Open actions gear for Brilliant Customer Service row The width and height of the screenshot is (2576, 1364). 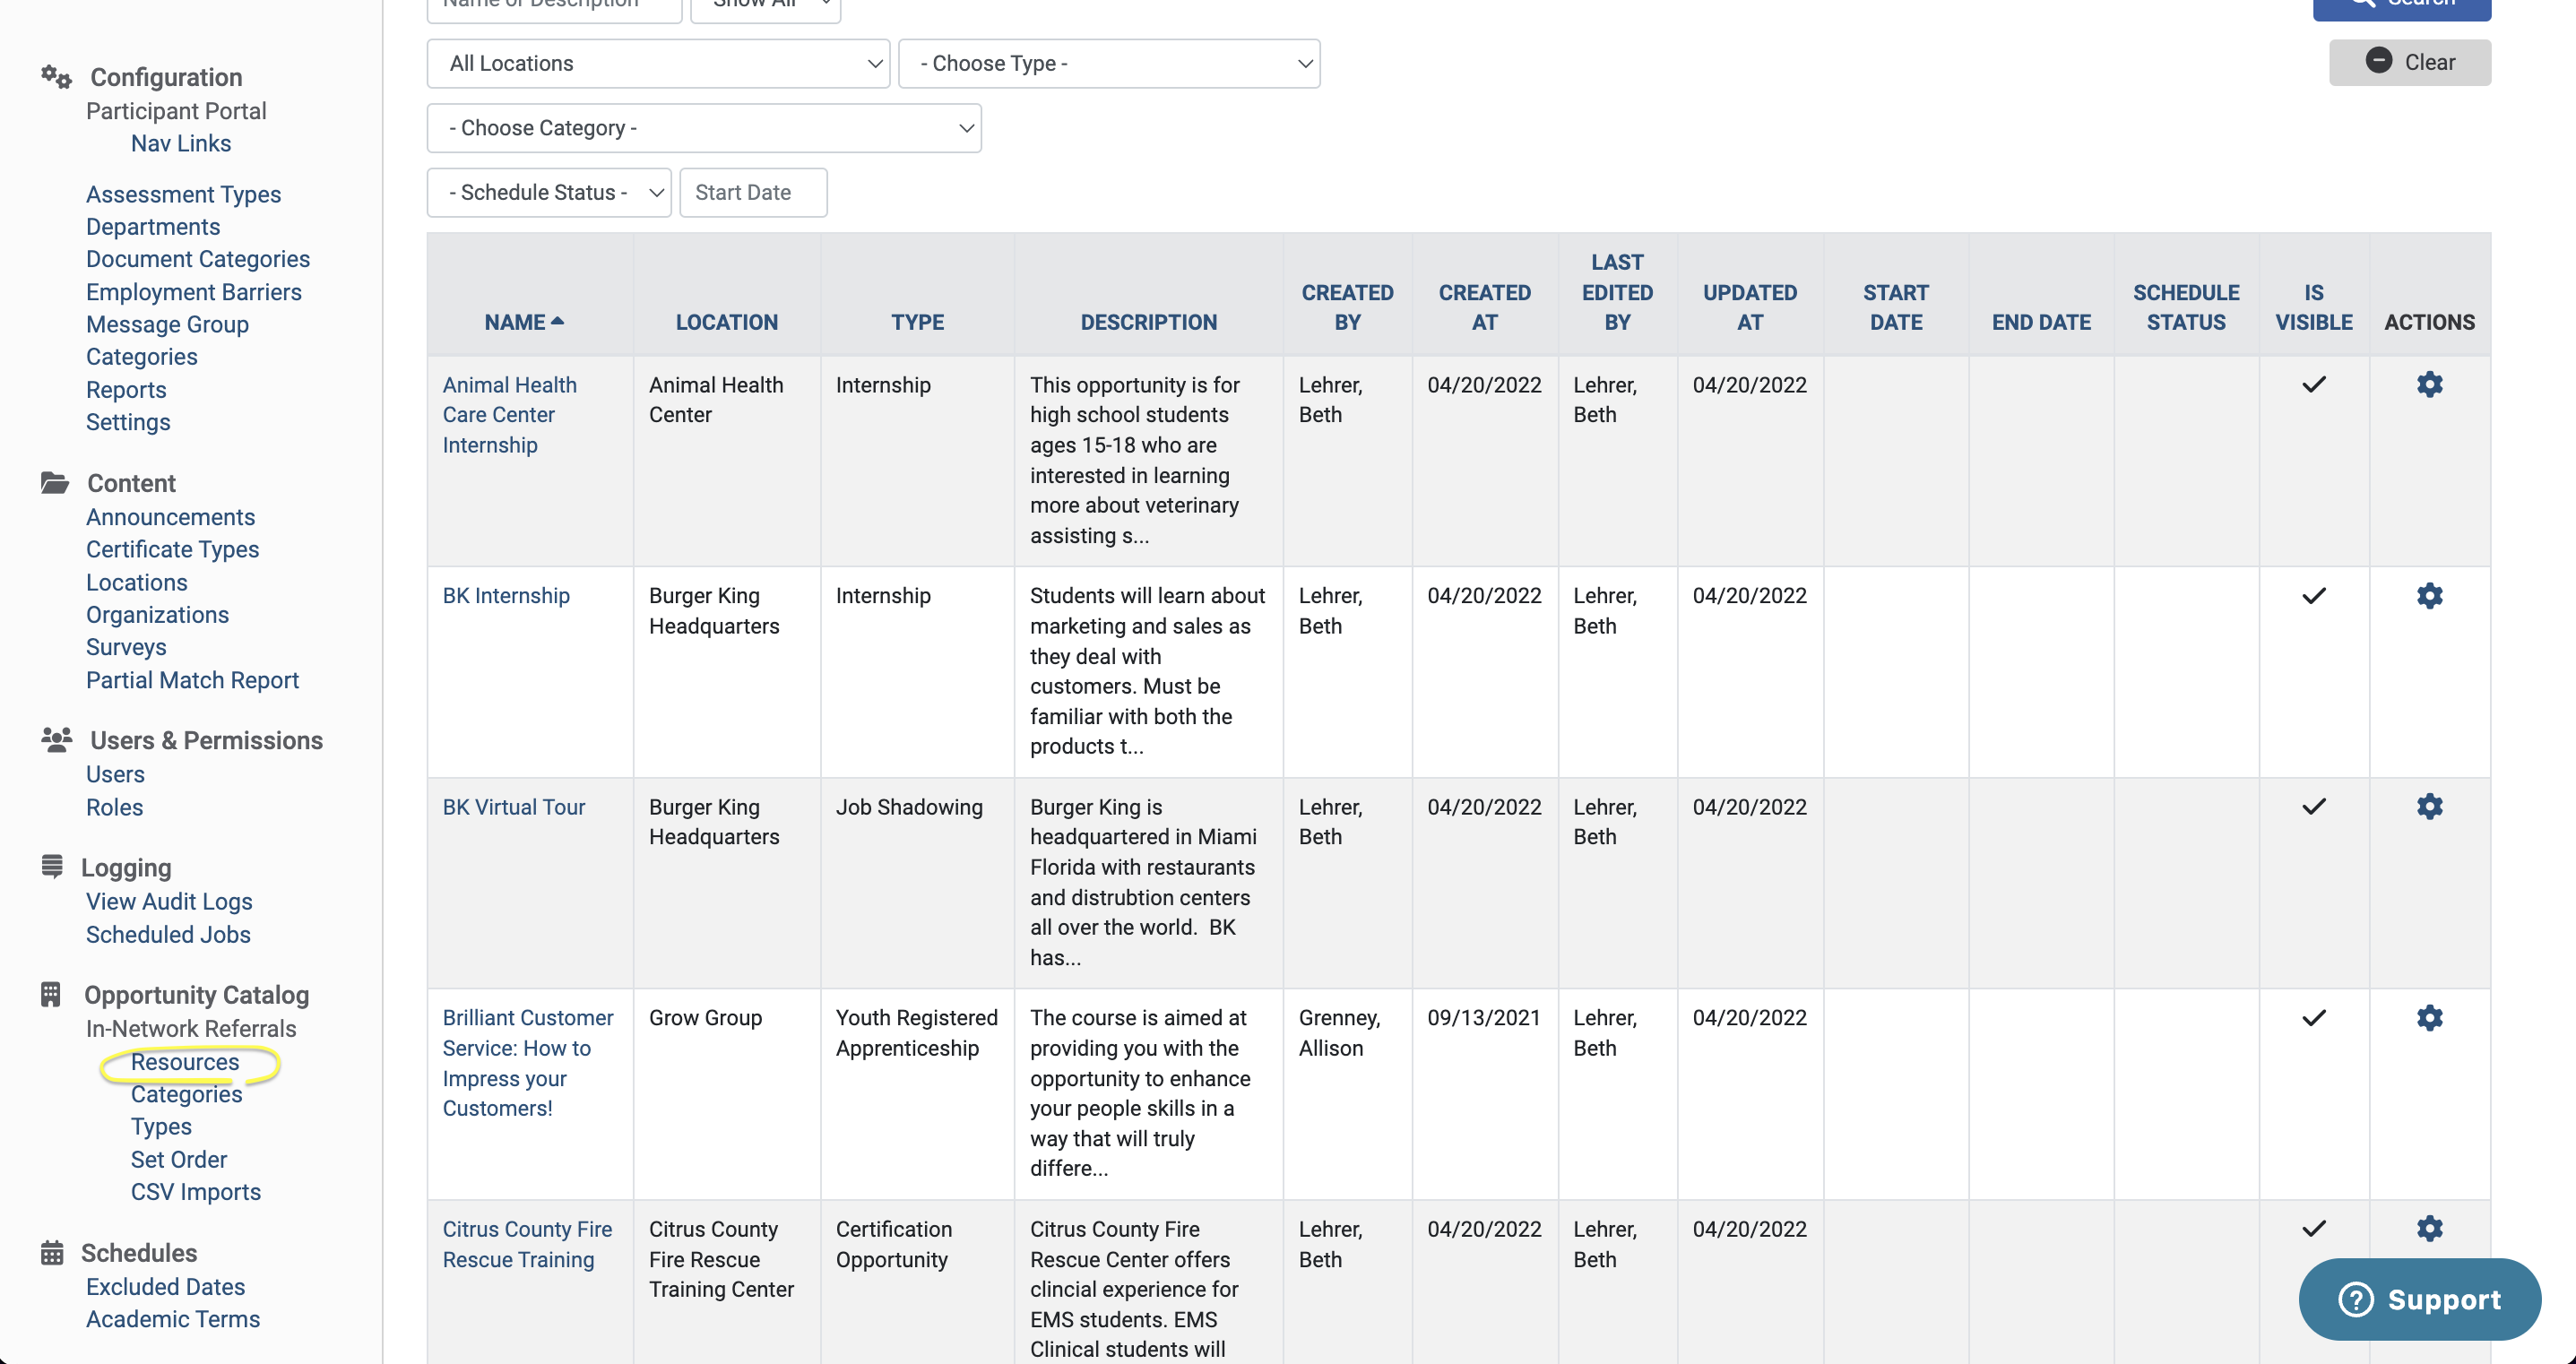[x=2429, y=1018]
